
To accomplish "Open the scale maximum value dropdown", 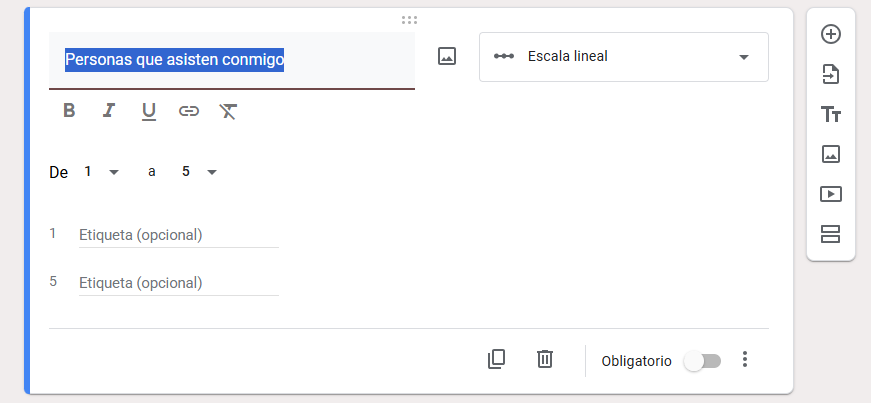I will click(199, 172).
